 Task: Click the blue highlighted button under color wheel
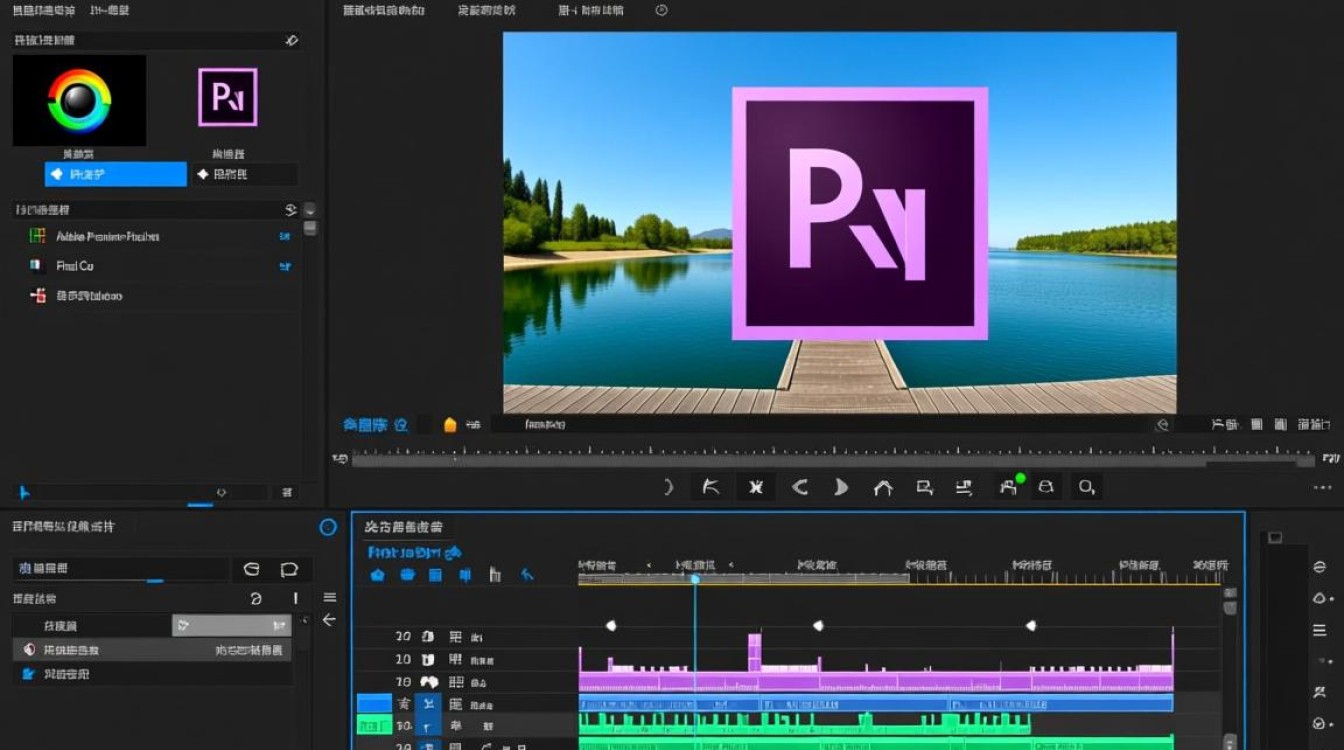coord(116,174)
